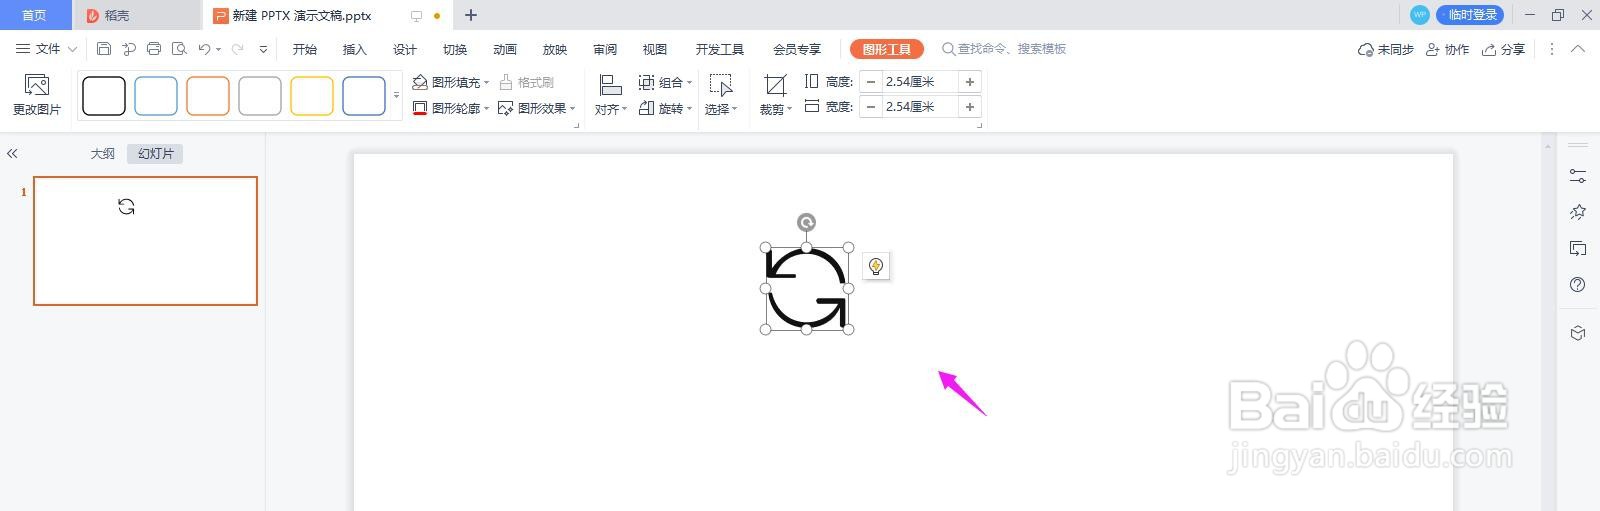Click the Save icon in quick toolbar
The image size is (1600, 511).
pos(104,49)
